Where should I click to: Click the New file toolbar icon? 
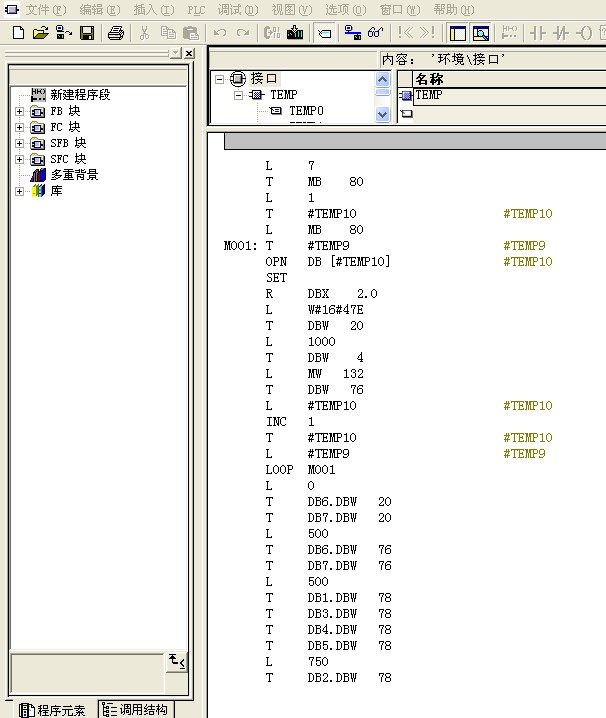point(17,33)
